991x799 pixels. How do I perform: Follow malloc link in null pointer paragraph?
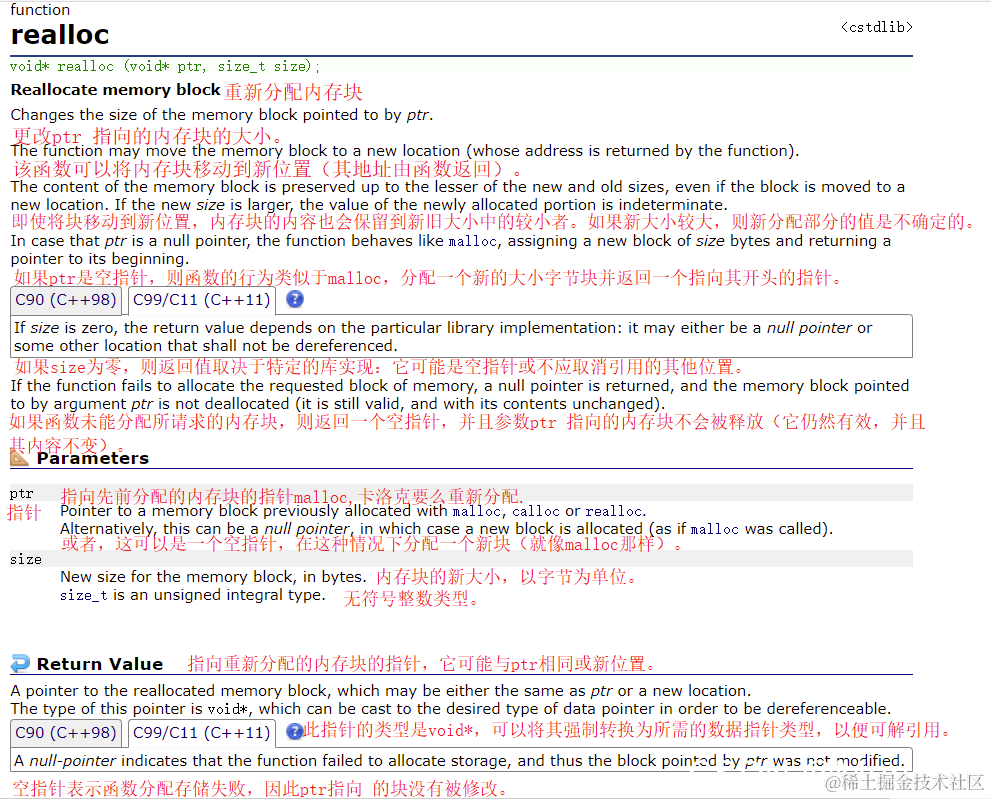click(473, 241)
